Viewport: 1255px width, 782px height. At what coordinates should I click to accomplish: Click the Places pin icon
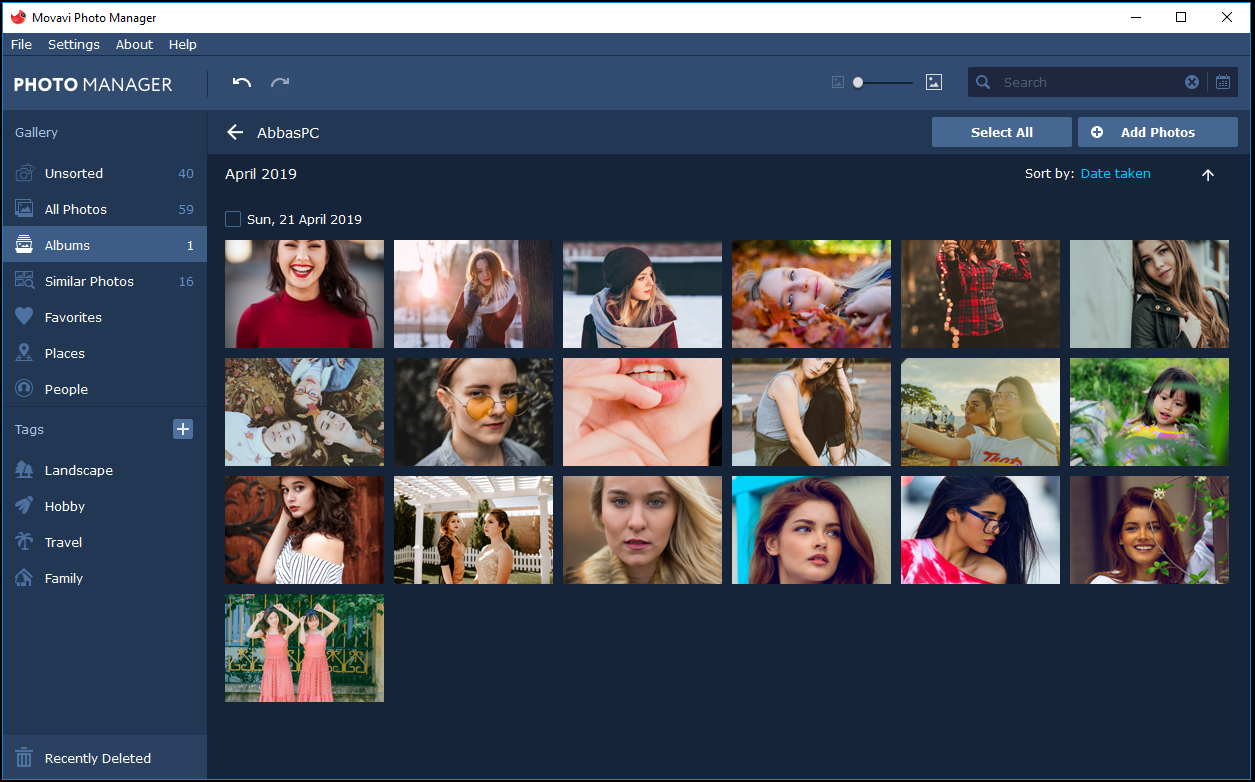[x=24, y=353]
